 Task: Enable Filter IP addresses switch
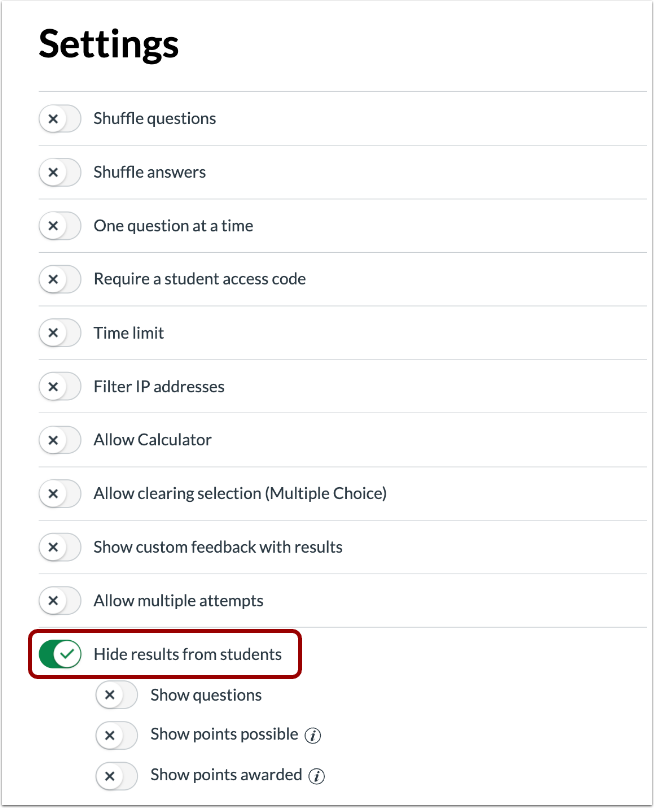(59, 386)
